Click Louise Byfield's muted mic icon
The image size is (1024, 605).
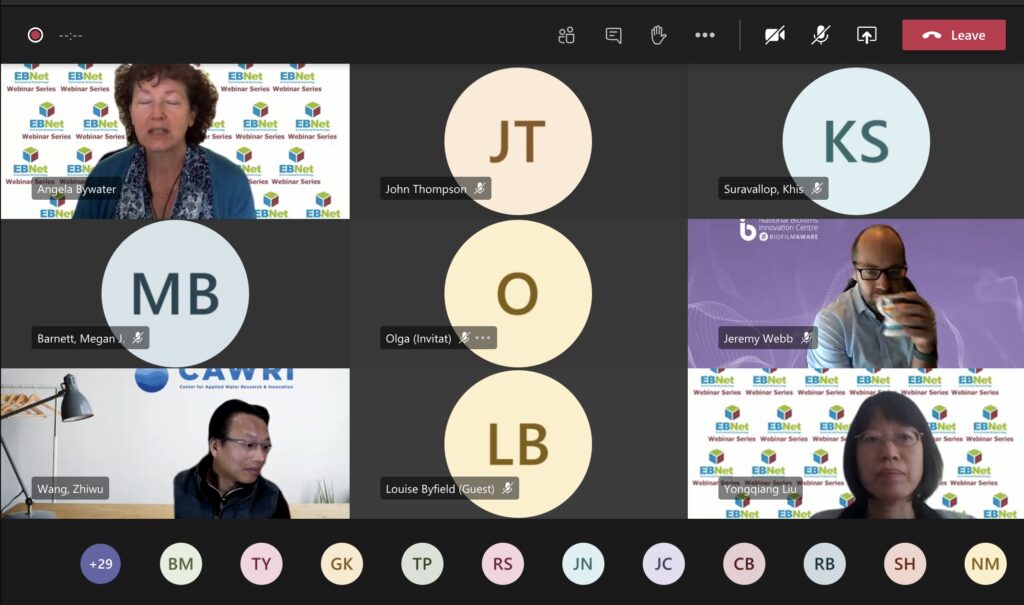tap(507, 488)
